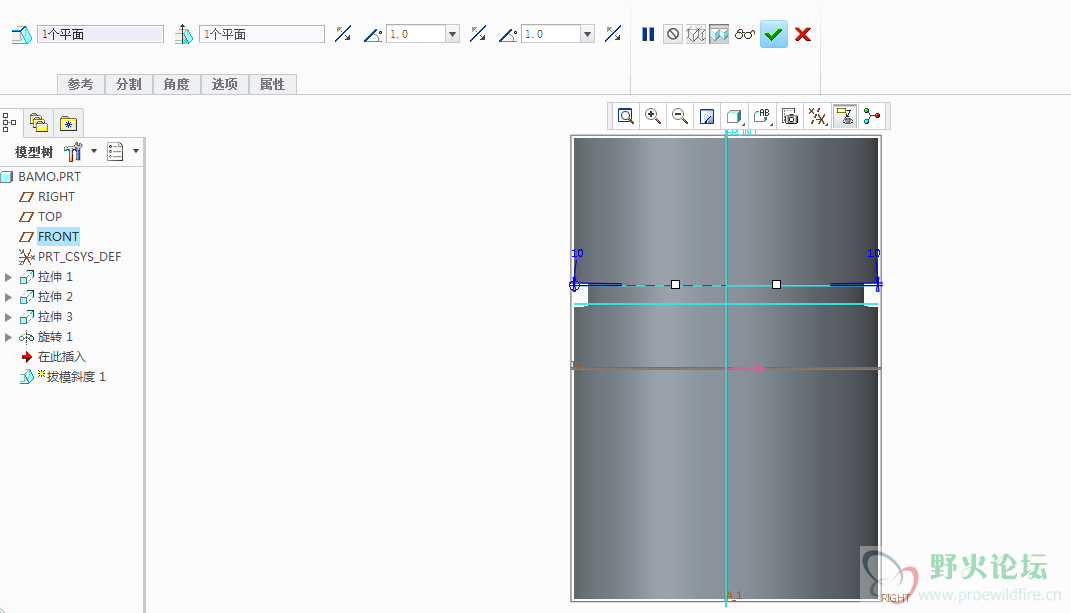Open the saved orientations AB icon
The image size is (1071, 613).
(x=762, y=116)
